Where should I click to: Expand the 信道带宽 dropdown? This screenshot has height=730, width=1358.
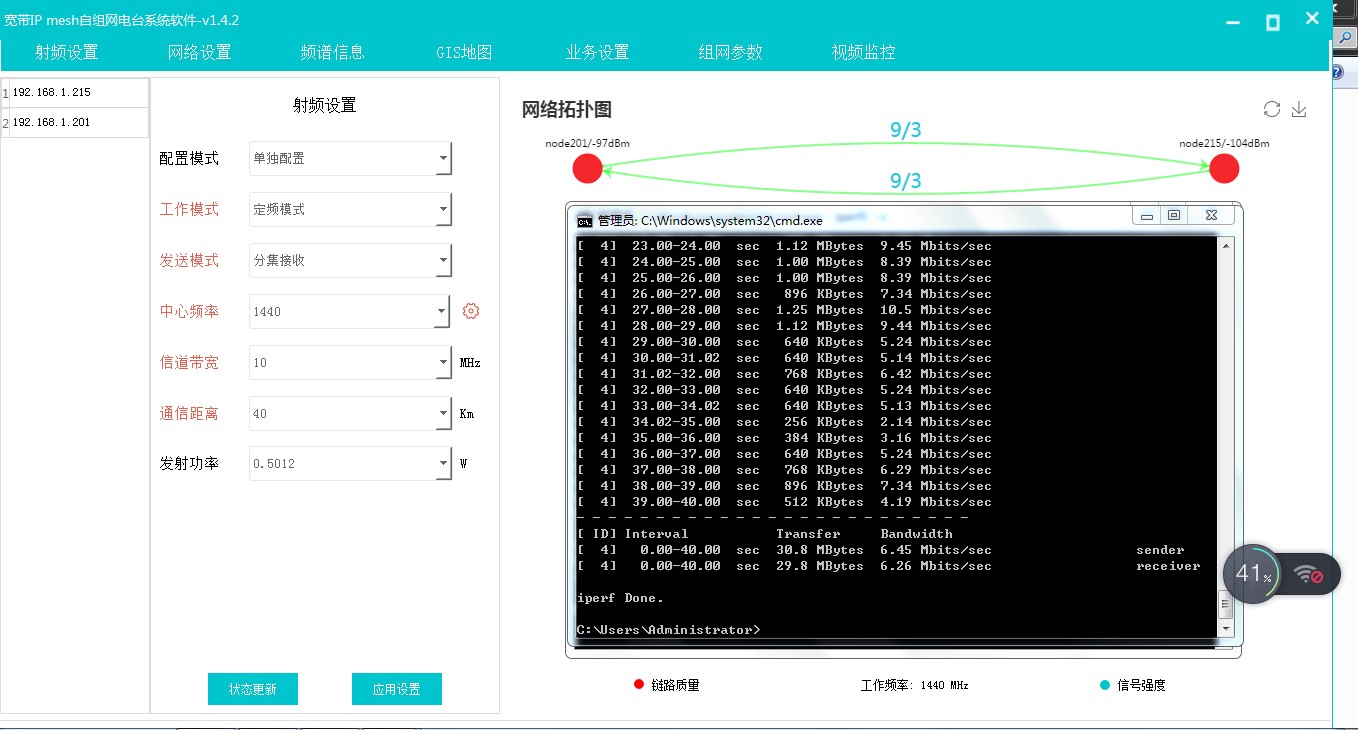pos(443,362)
